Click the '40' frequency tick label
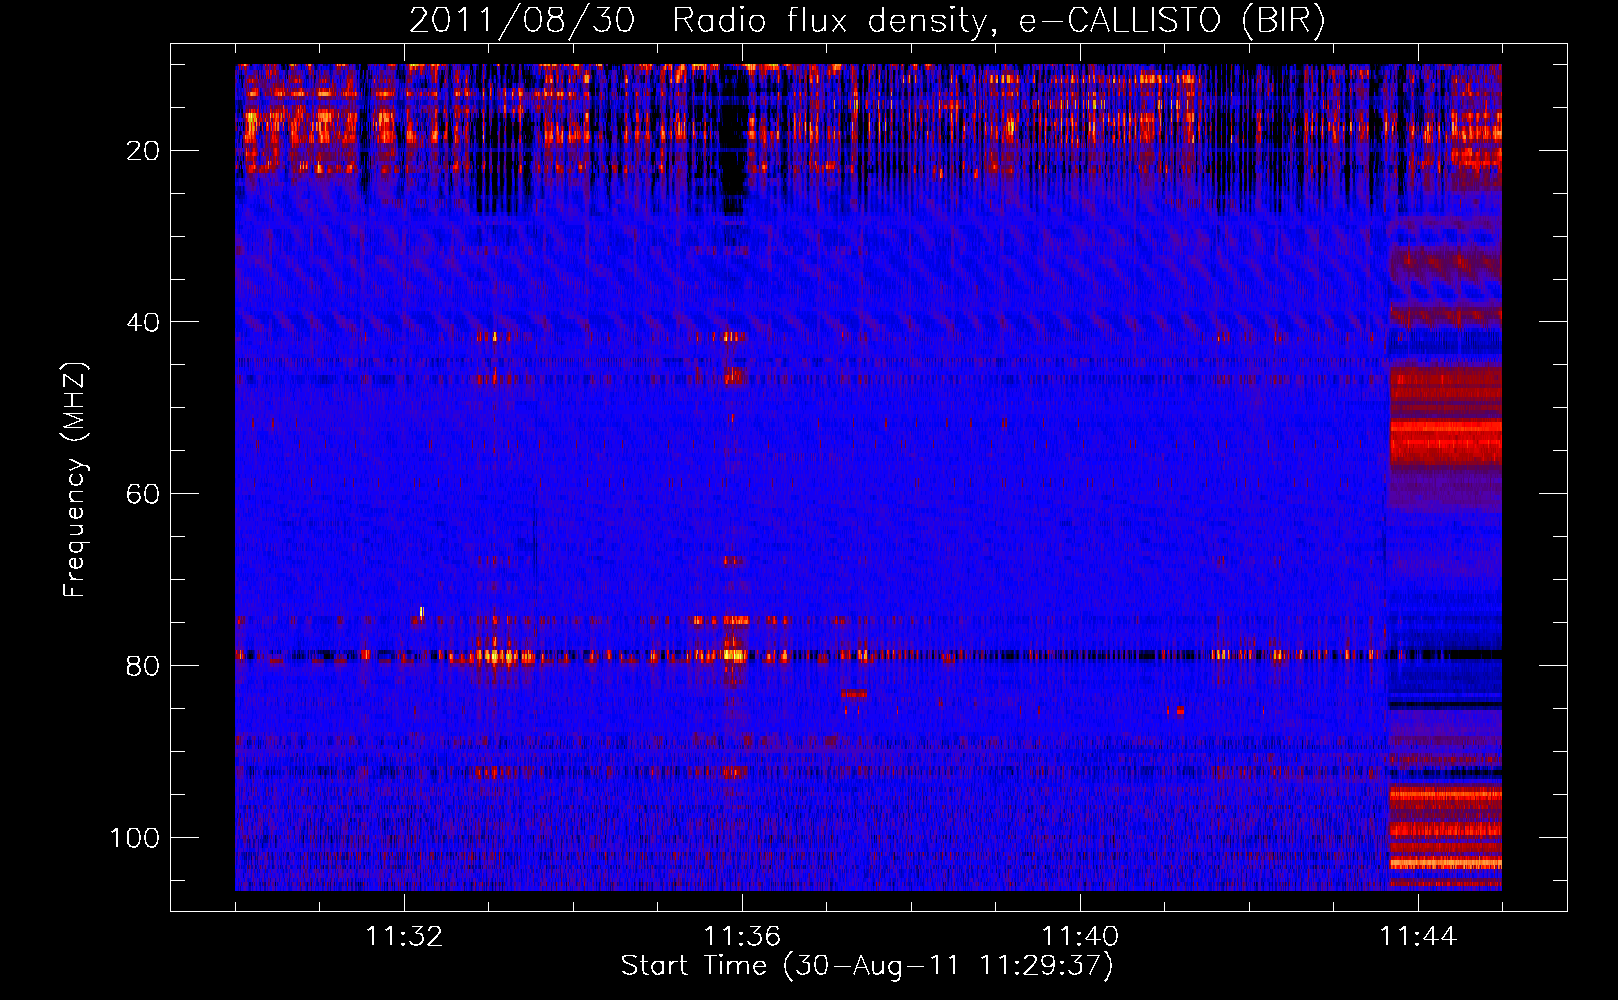This screenshot has width=1618, height=1000. point(144,322)
